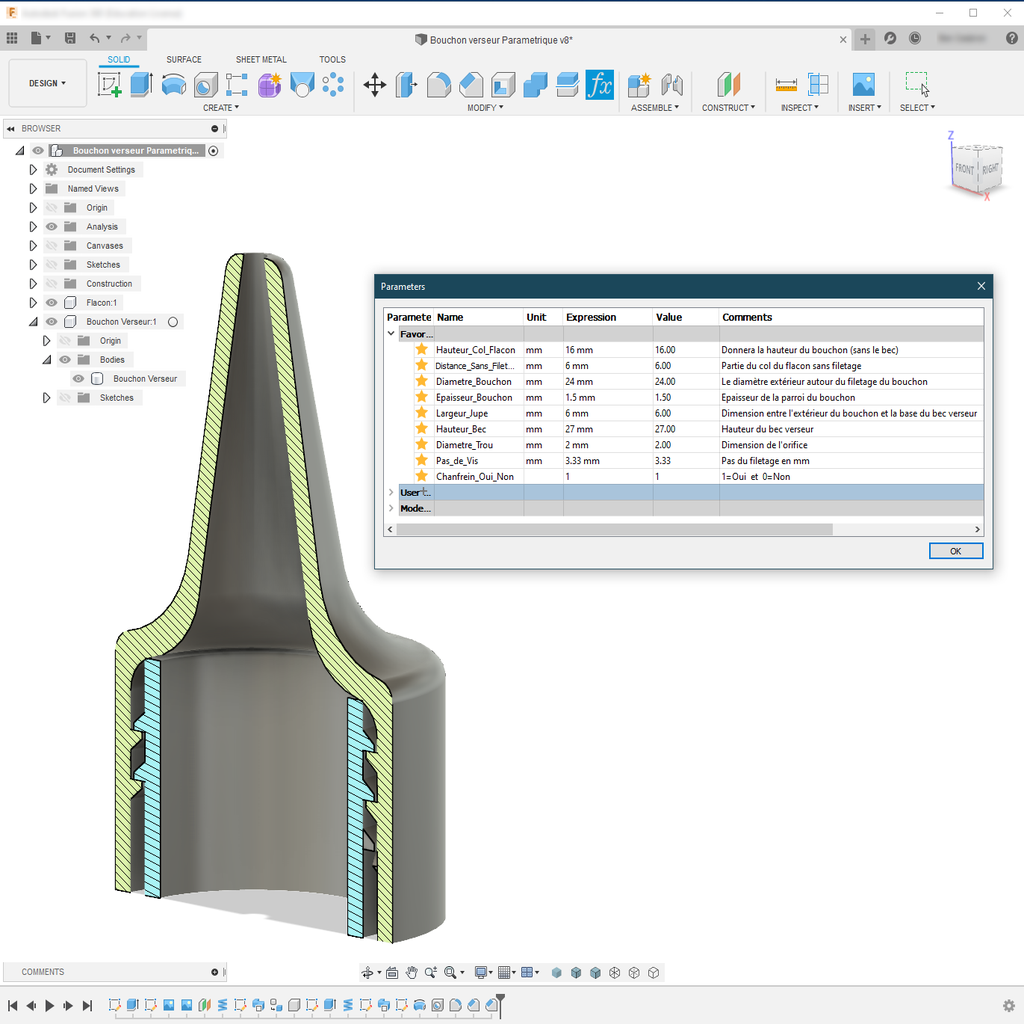The image size is (1024, 1024).
Task: Click the Parameters dialog horizontal scrollbar
Action: (614, 529)
